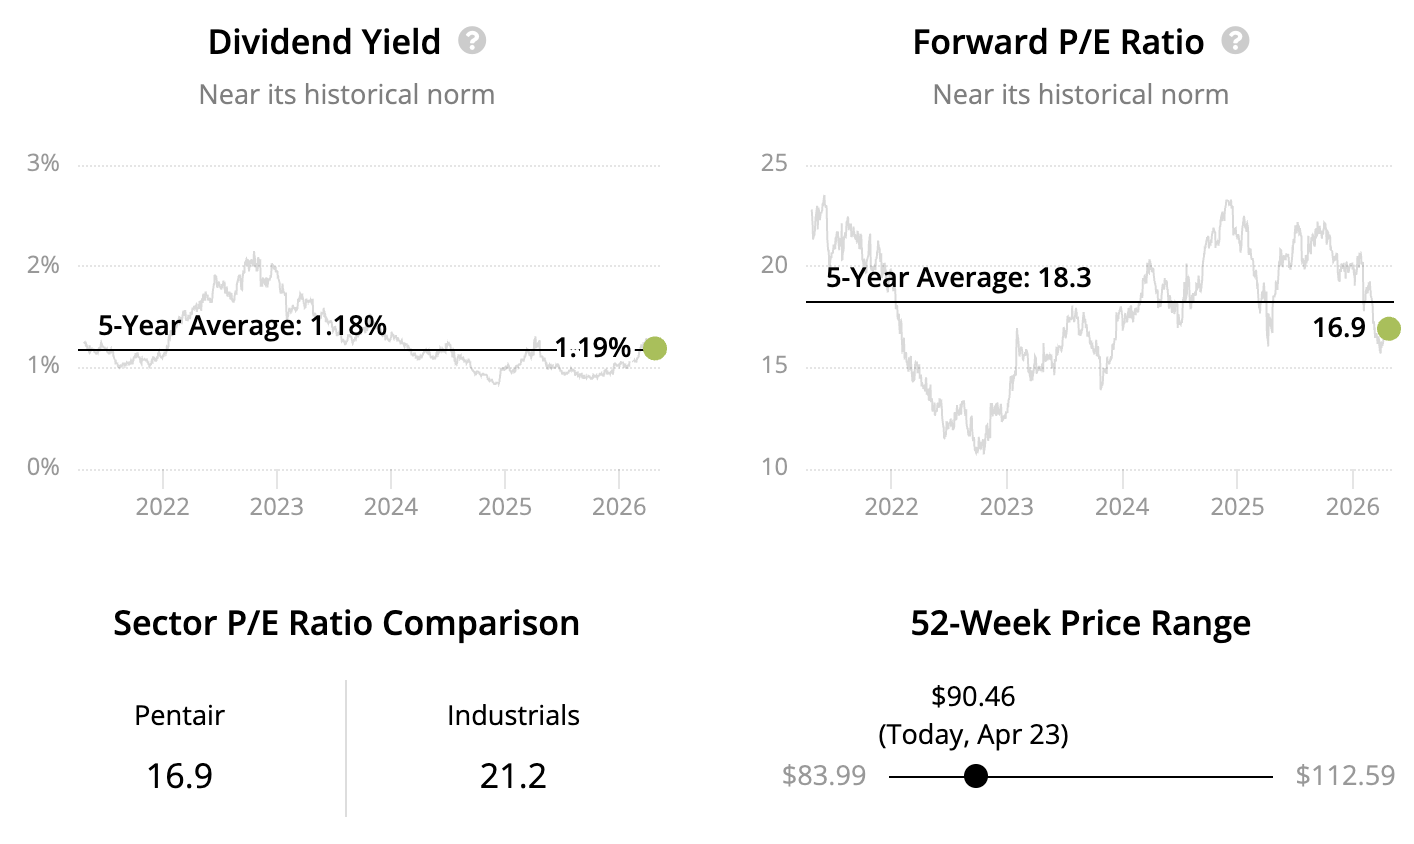Image resolution: width=1414 pixels, height=844 pixels.
Task: Click the Industrials P/E value of 21.2
Action: point(513,776)
